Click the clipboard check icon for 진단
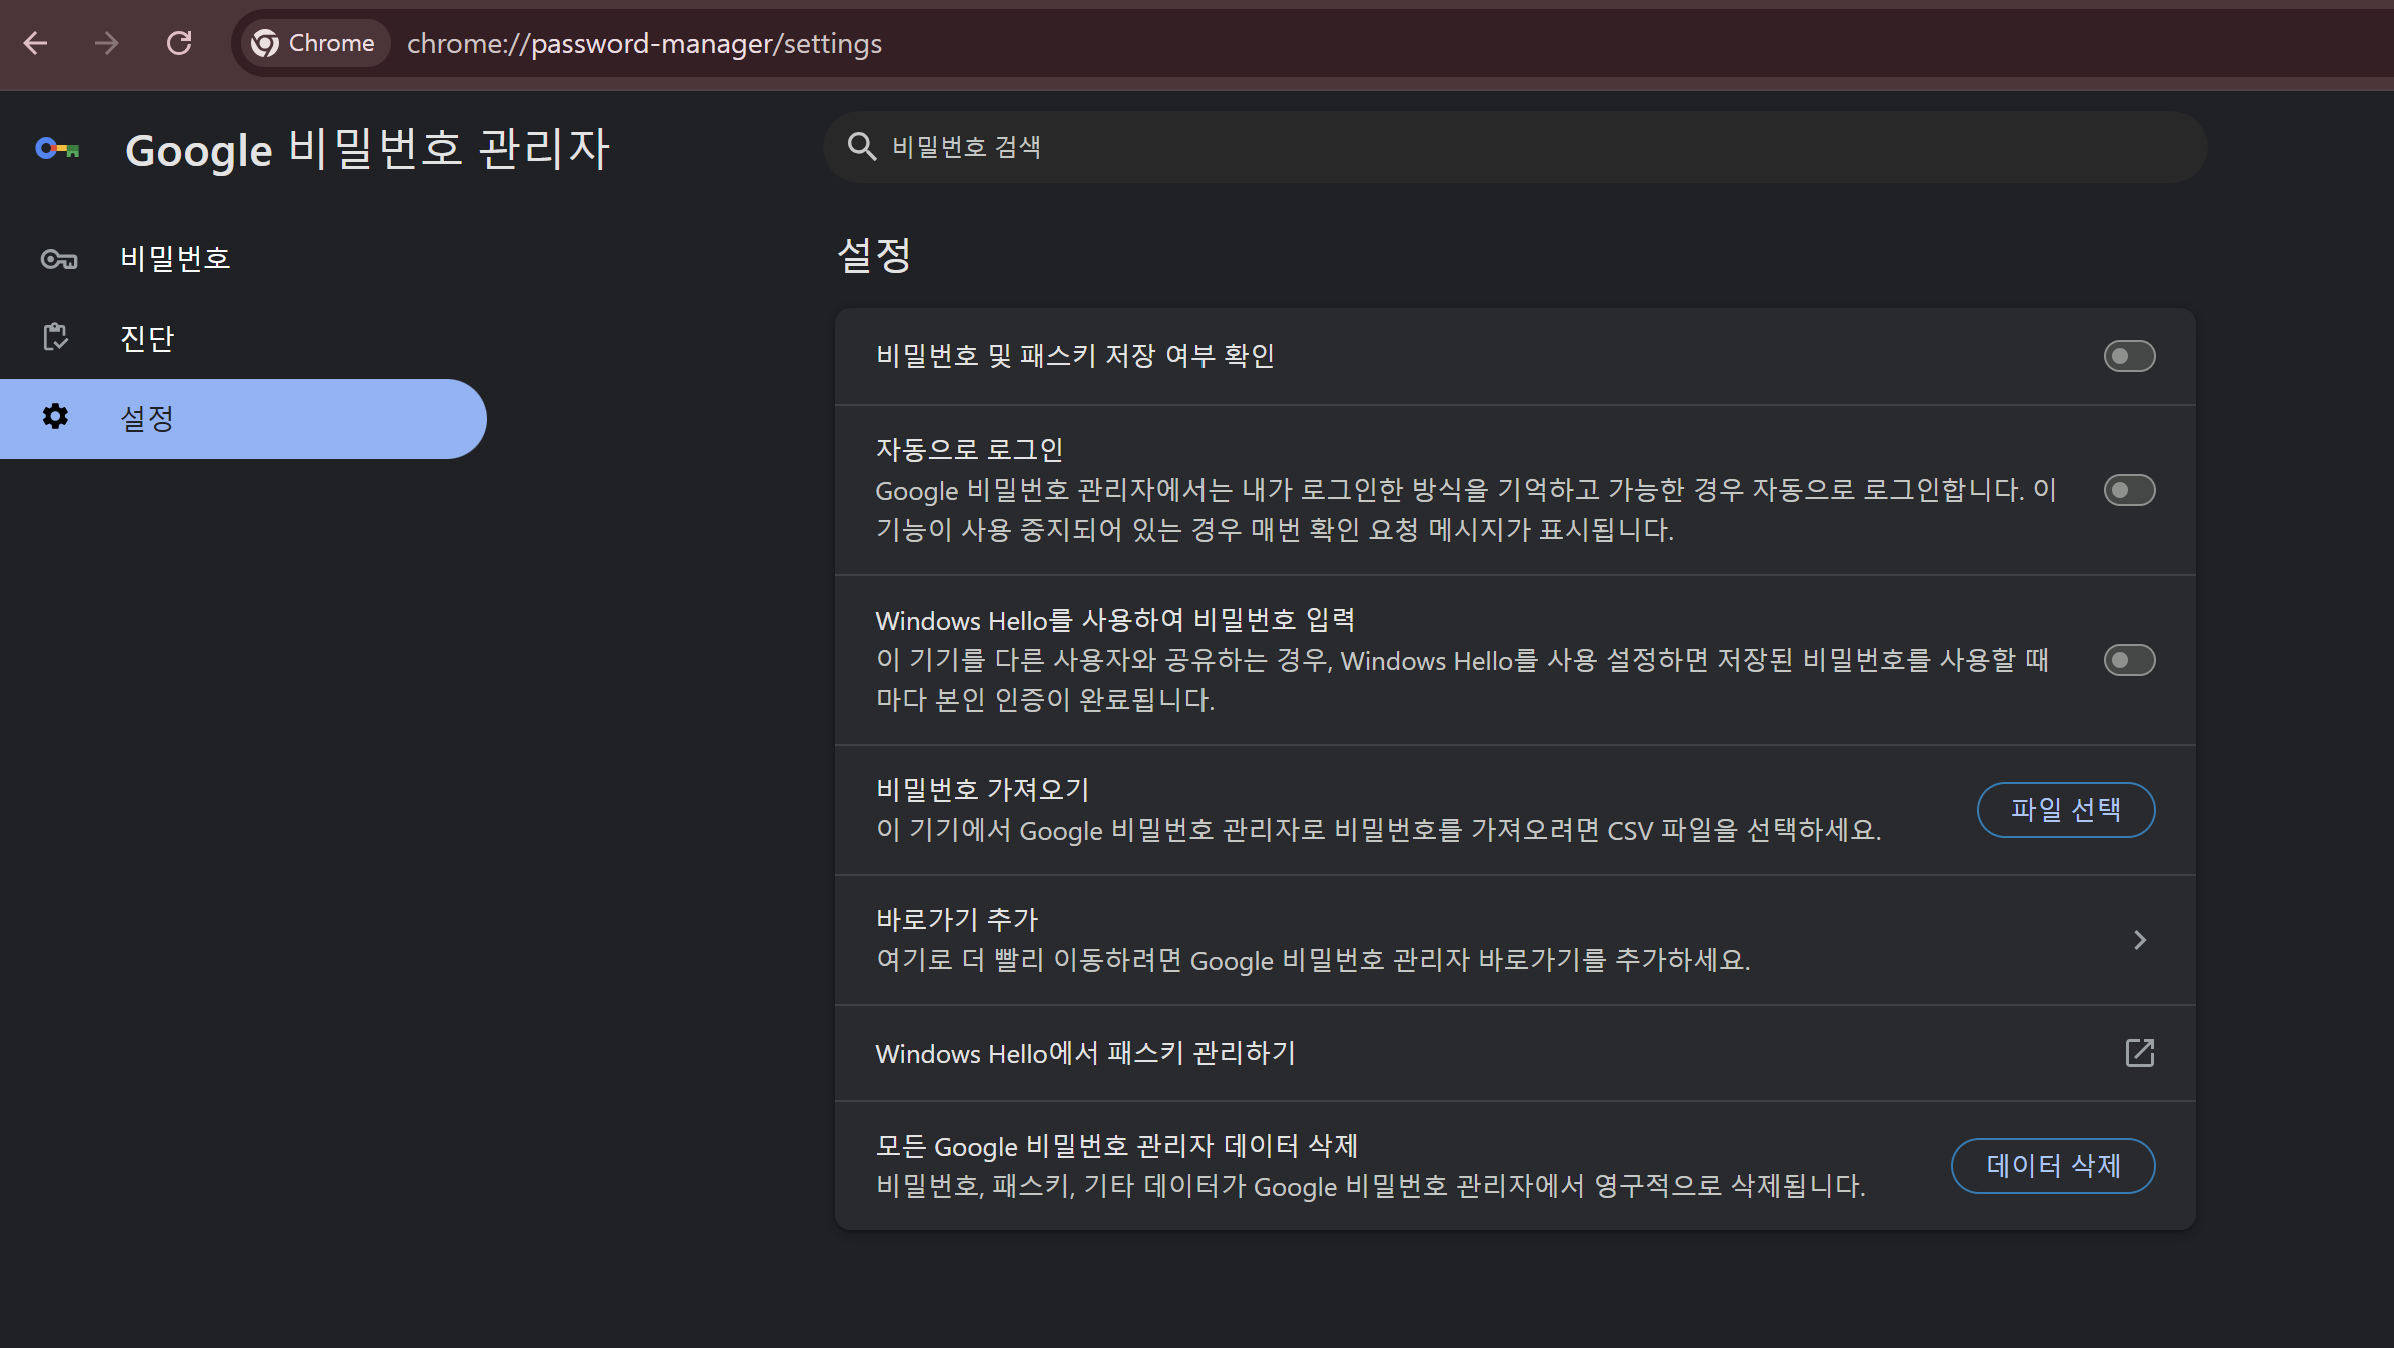Viewport: 2394px width, 1348px height. coord(56,338)
